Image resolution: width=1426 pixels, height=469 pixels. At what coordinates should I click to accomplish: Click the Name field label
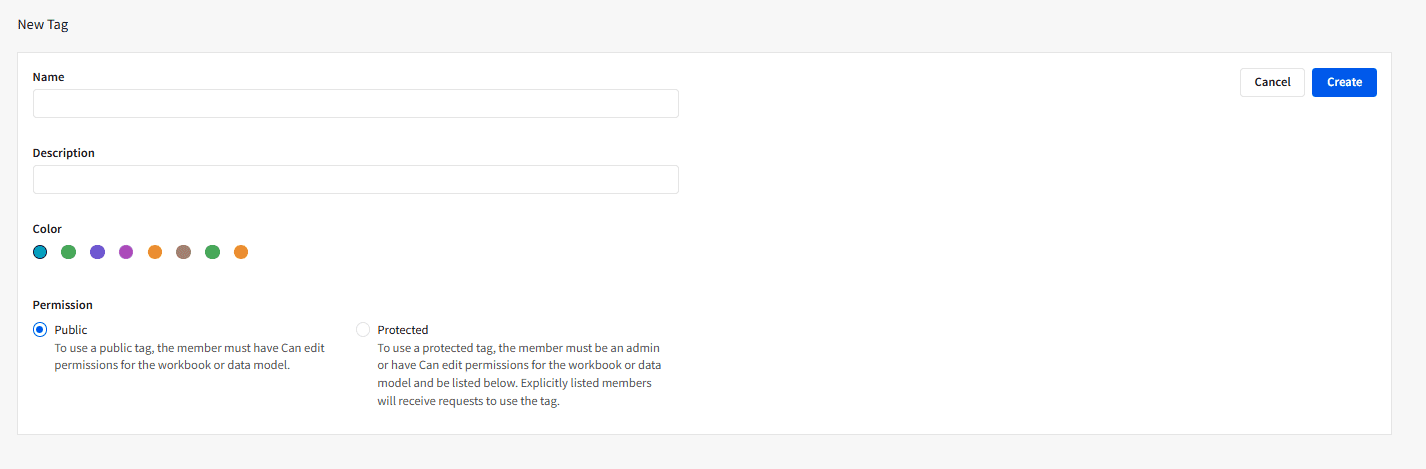[x=49, y=77]
